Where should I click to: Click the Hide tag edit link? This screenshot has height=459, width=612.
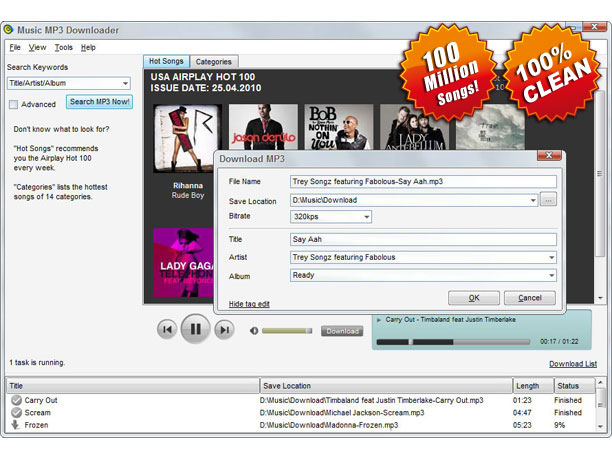click(x=249, y=303)
